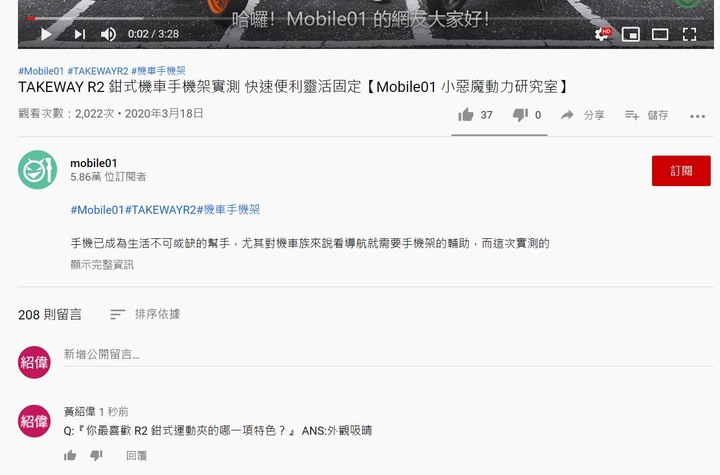Toggle theater mode view

coord(660,34)
